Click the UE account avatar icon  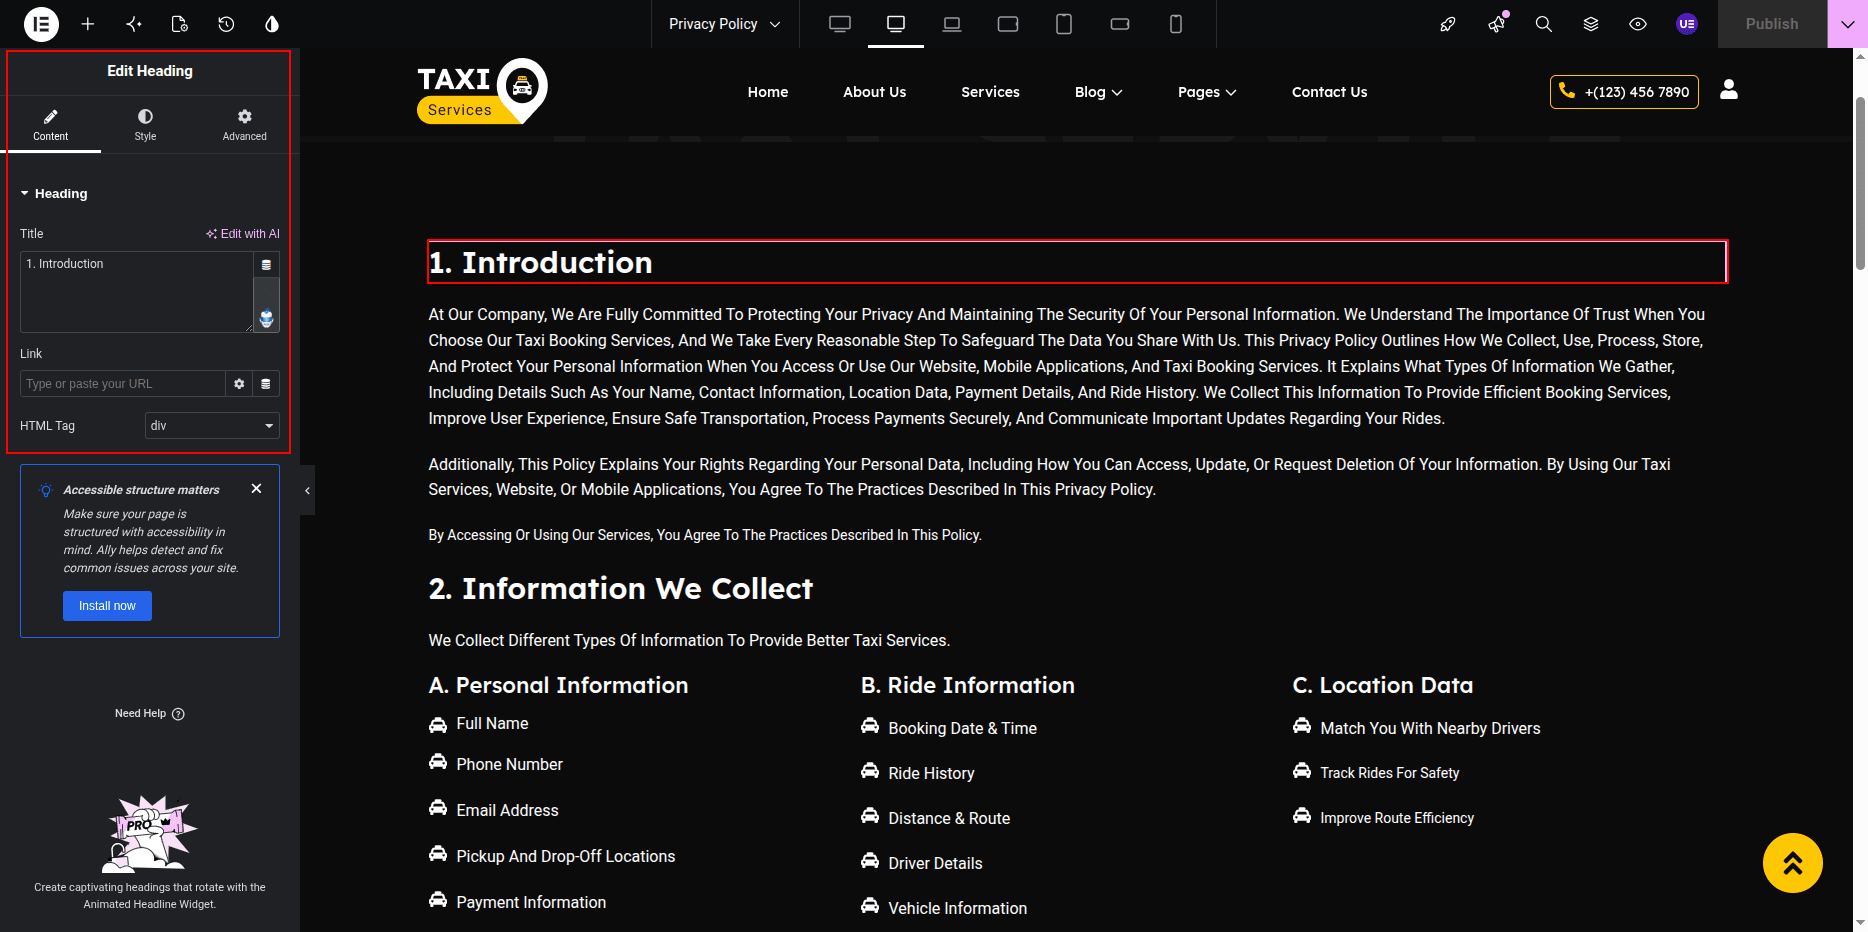click(1687, 24)
